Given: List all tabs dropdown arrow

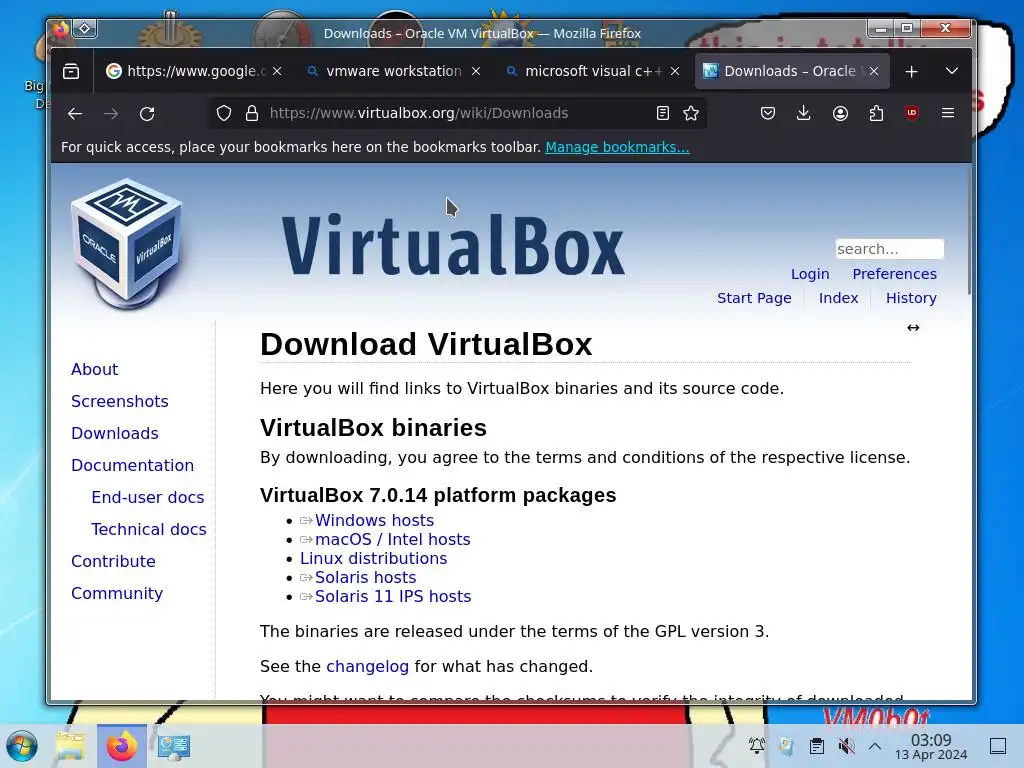Looking at the screenshot, I should (x=952, y=71).
